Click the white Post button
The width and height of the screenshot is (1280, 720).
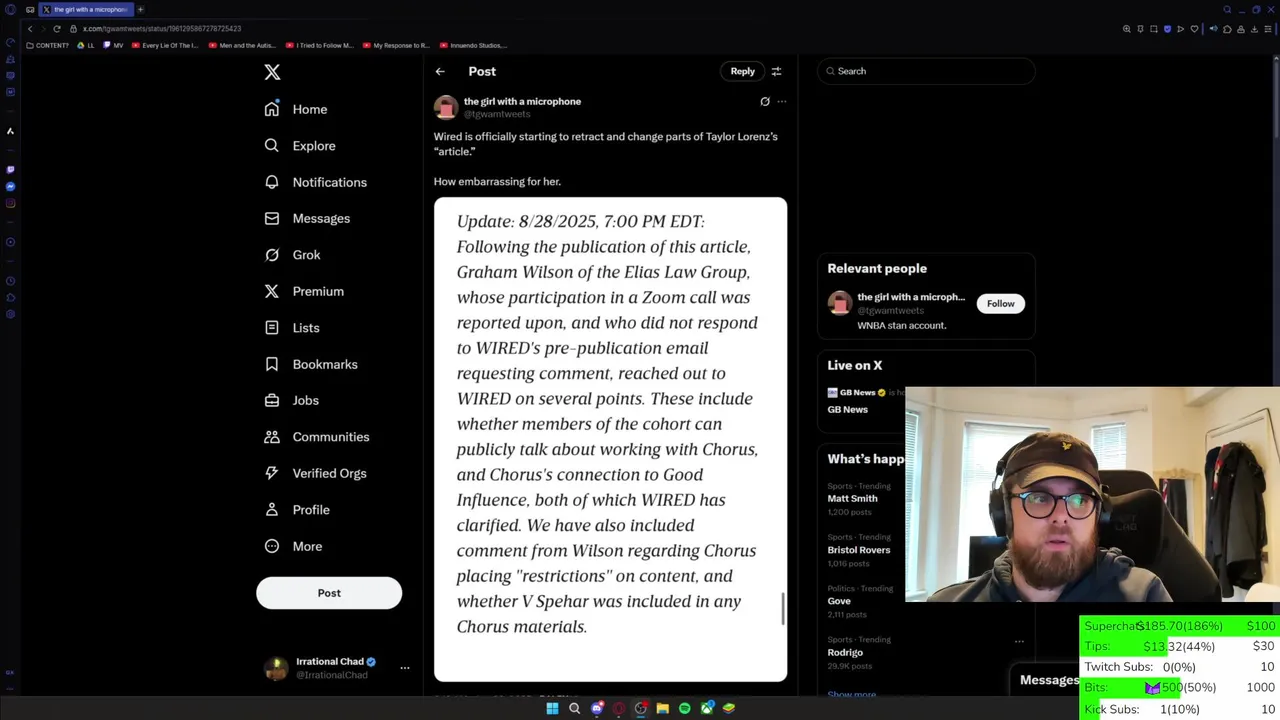[x=329, y=593]
